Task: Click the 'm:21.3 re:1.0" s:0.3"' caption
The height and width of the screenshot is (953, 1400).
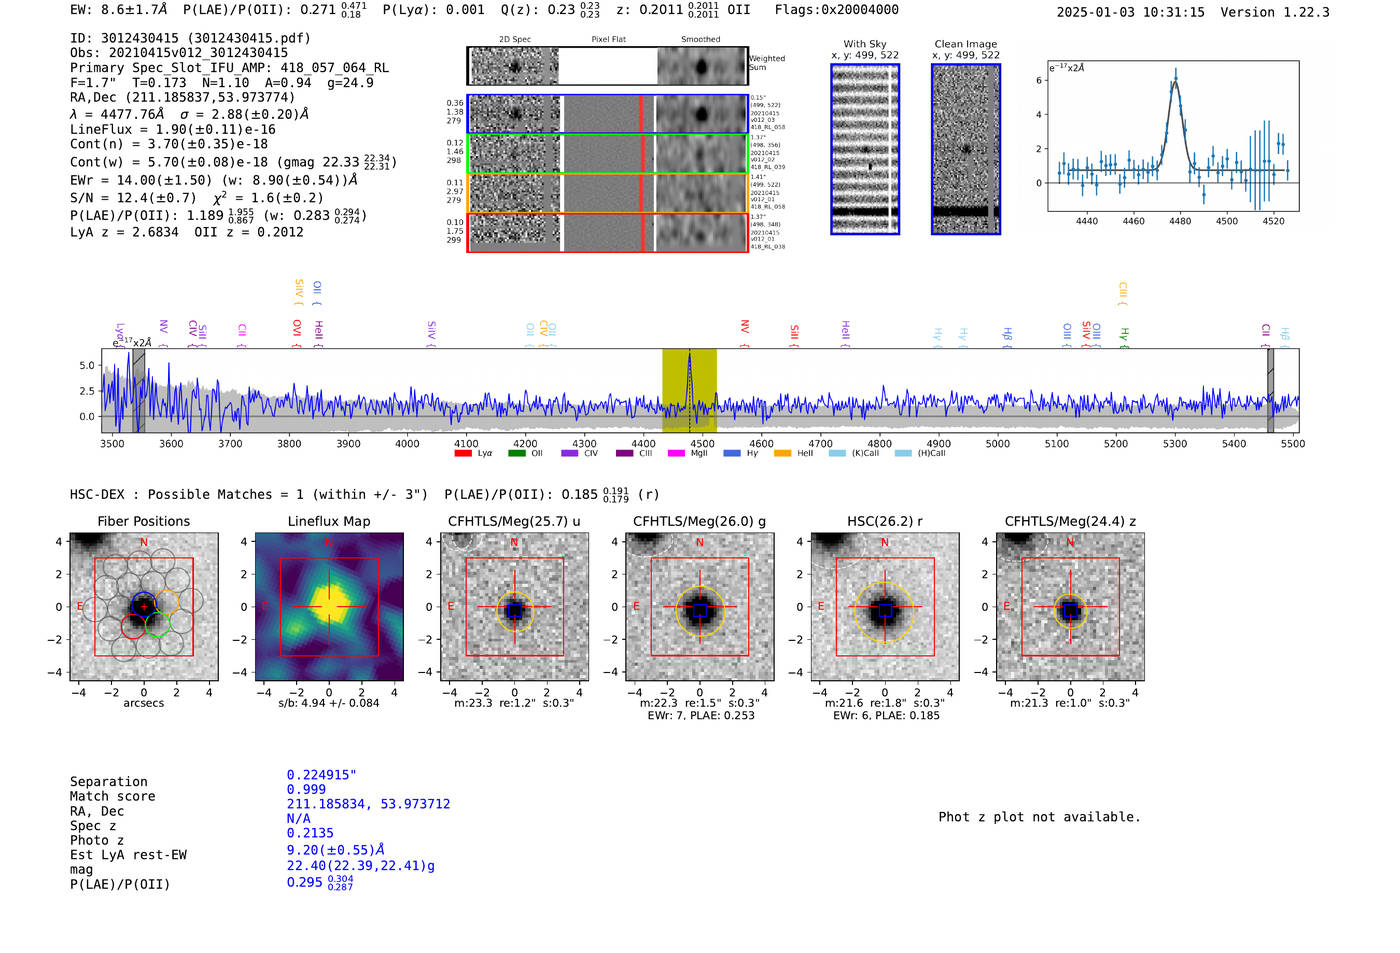Action: tap(1070, 703)
